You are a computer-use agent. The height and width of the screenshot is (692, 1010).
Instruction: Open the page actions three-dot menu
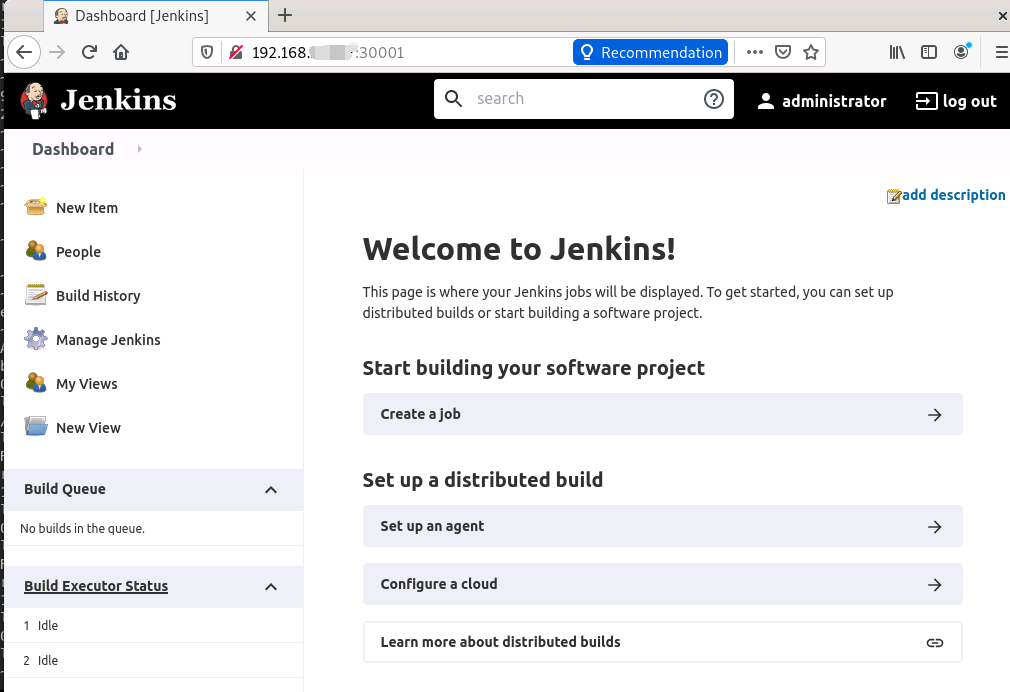[x=754, y=52]
